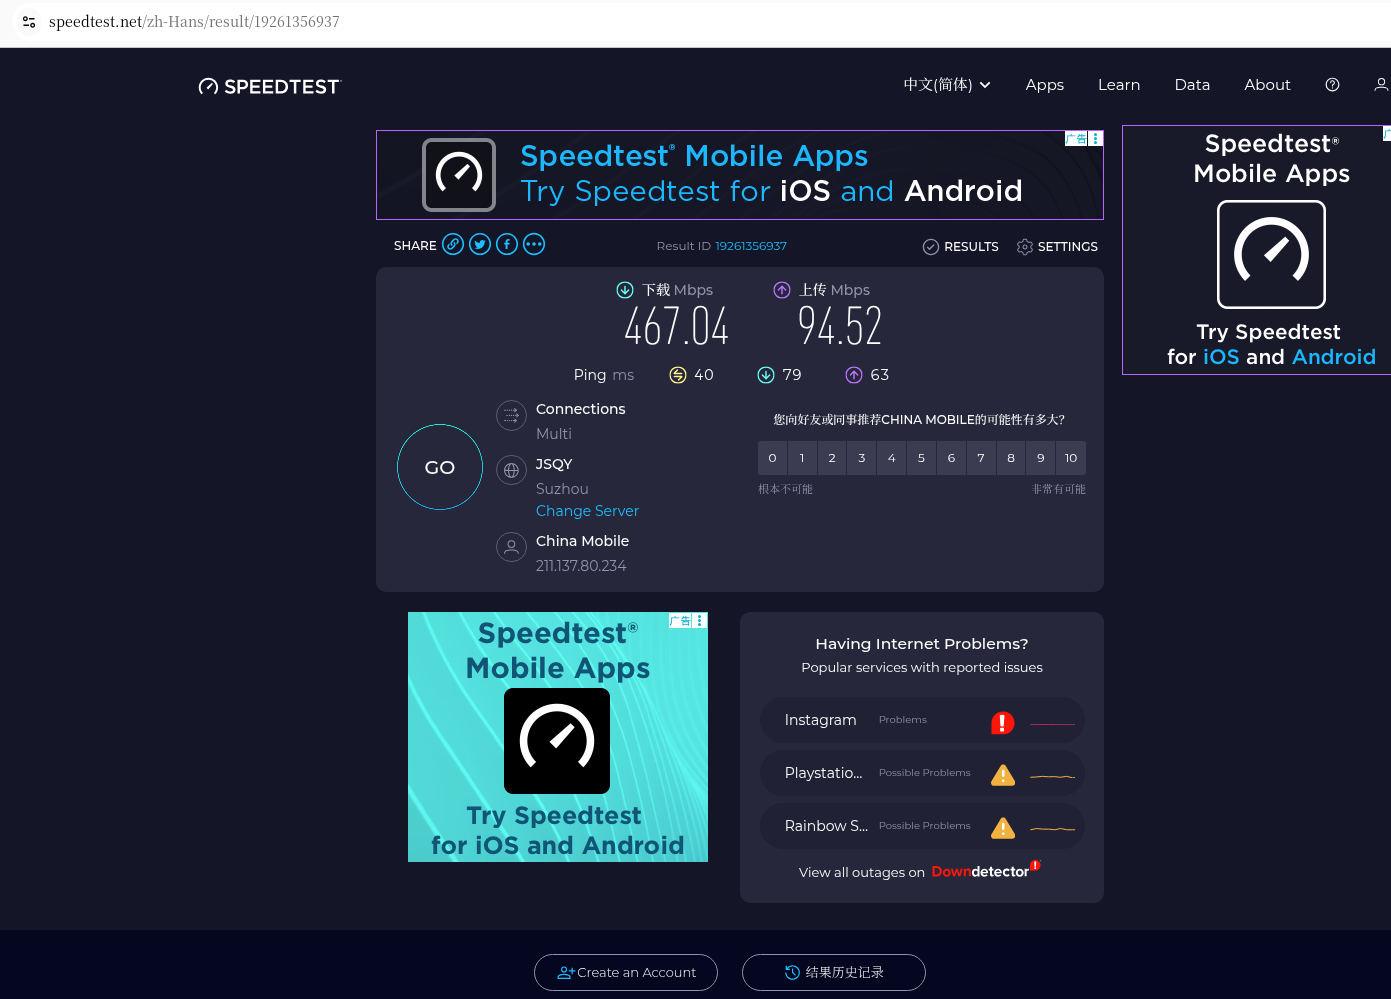This screenshot has width=1391, height=999.
Task: Click the download arrow icon beside 下载 Mbps
Action: [x=625, y=290]
